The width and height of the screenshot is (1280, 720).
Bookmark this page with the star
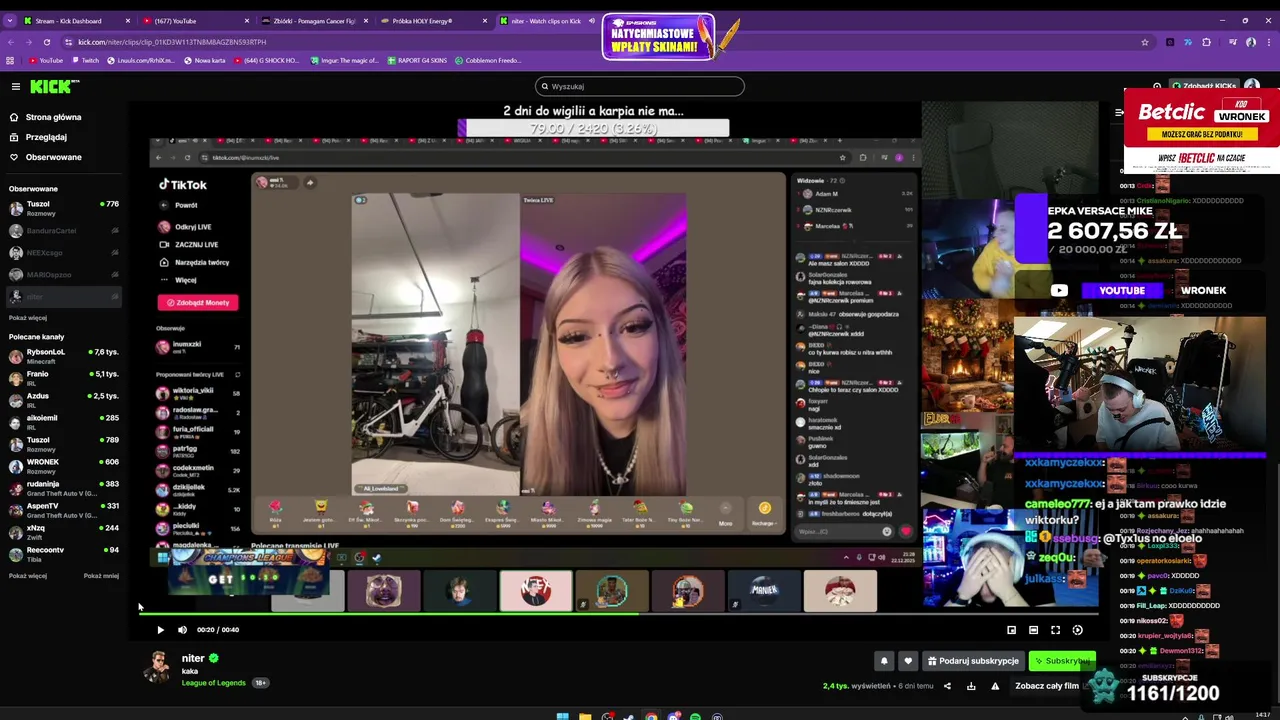pos(1145,42)
